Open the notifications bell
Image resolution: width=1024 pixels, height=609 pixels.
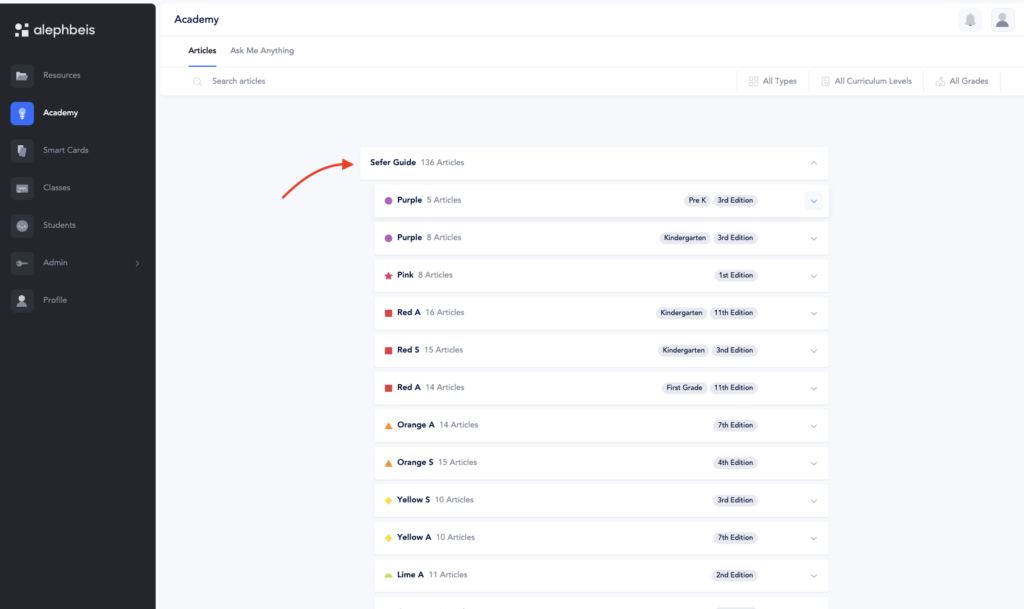[970, 20]
